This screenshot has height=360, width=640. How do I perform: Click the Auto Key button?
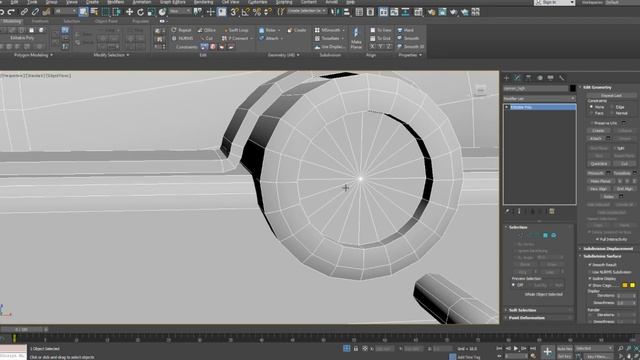pos(564,349)
